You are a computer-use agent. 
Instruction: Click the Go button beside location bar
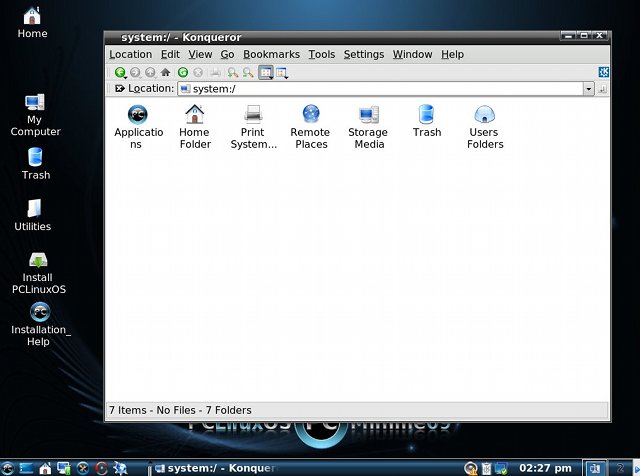click(602, 89)
